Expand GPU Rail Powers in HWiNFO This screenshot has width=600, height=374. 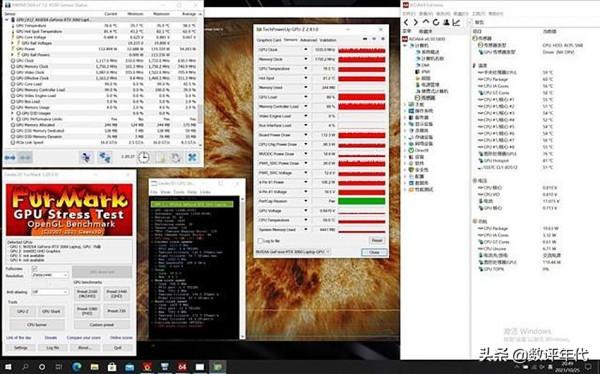(x=12, y=55)
